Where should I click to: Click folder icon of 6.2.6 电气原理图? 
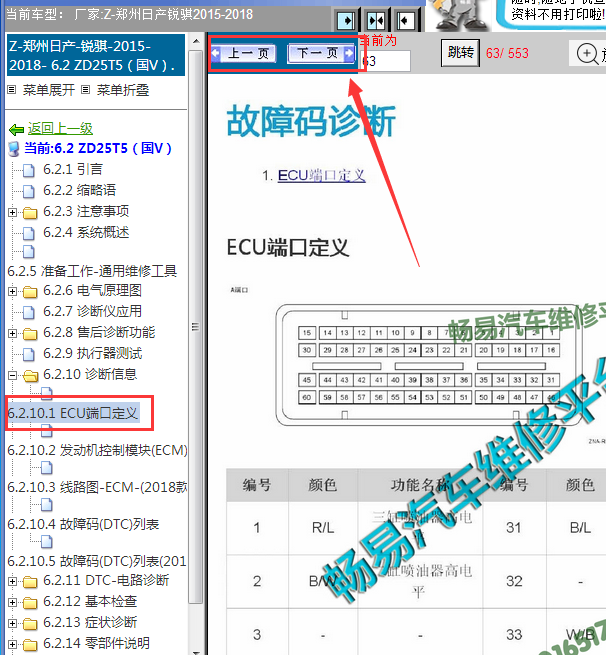[x=30, y=292]
